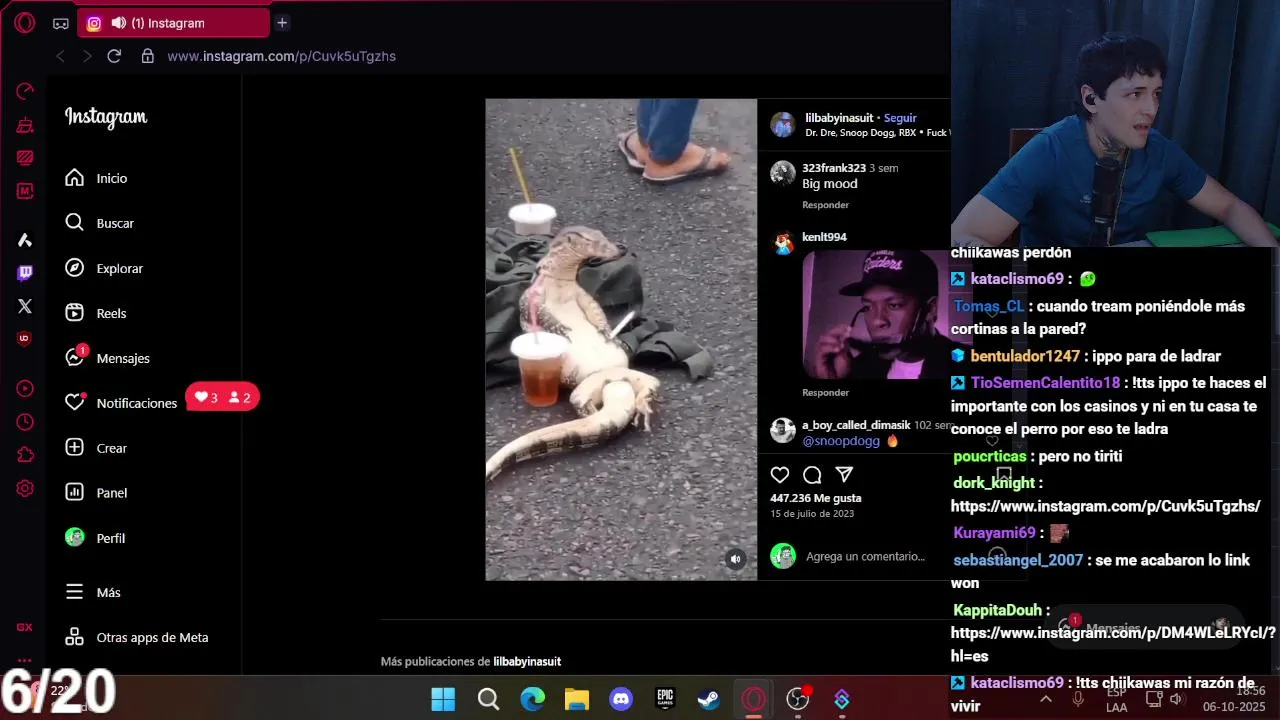Open GX Cleaner broom in sidebar
Viewport: 1280px width, 720px height.
(x=25, y=125)
